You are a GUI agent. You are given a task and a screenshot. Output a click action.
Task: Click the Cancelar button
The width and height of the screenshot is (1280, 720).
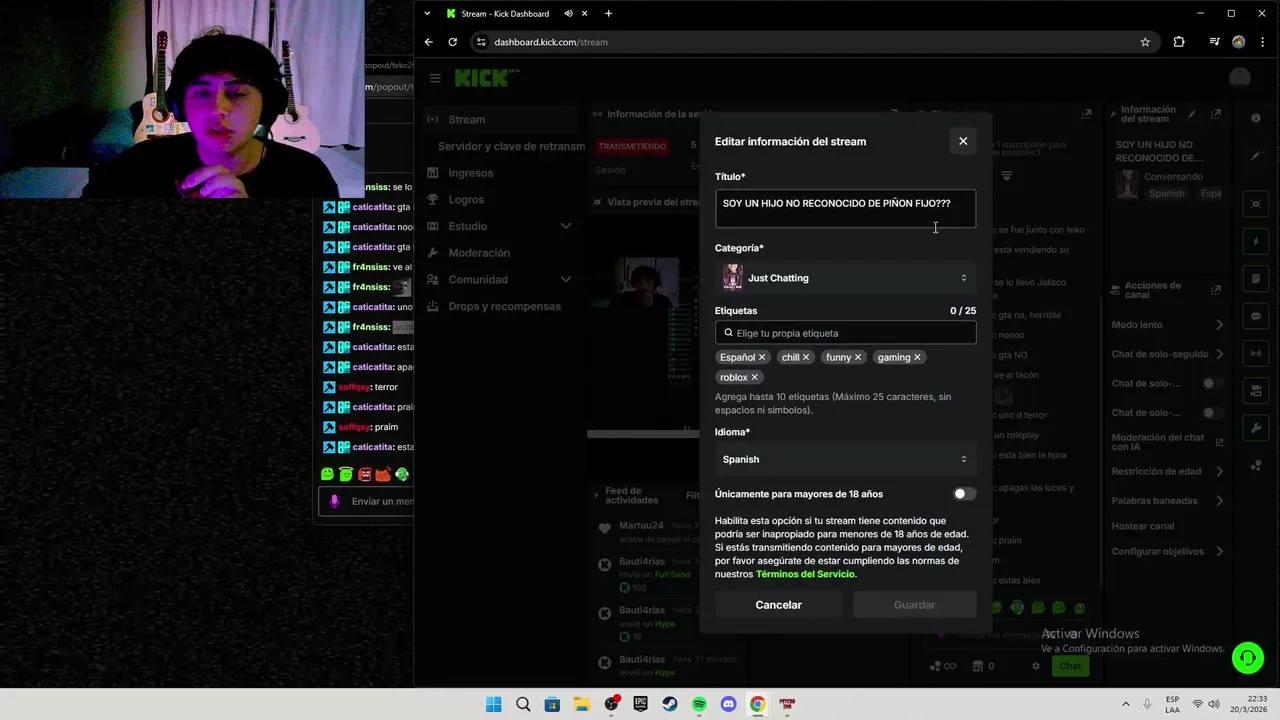pyautogui.click(x=778, y=605)
